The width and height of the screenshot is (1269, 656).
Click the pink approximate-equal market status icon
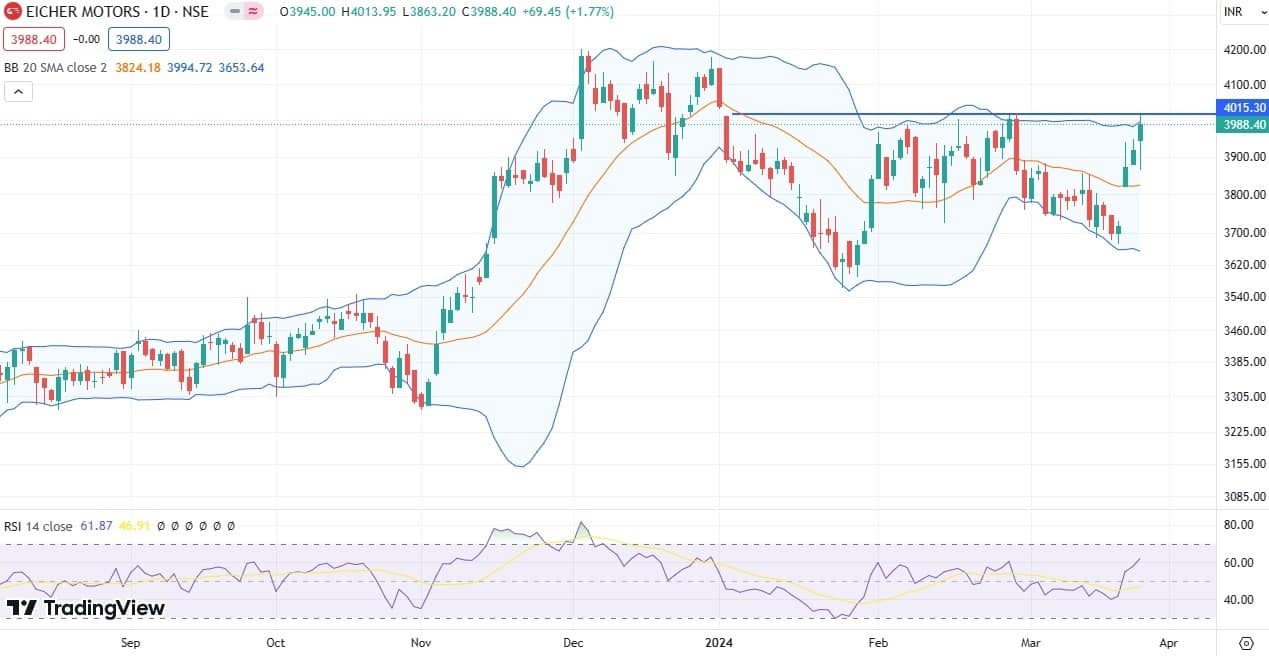tap(254, 12)
